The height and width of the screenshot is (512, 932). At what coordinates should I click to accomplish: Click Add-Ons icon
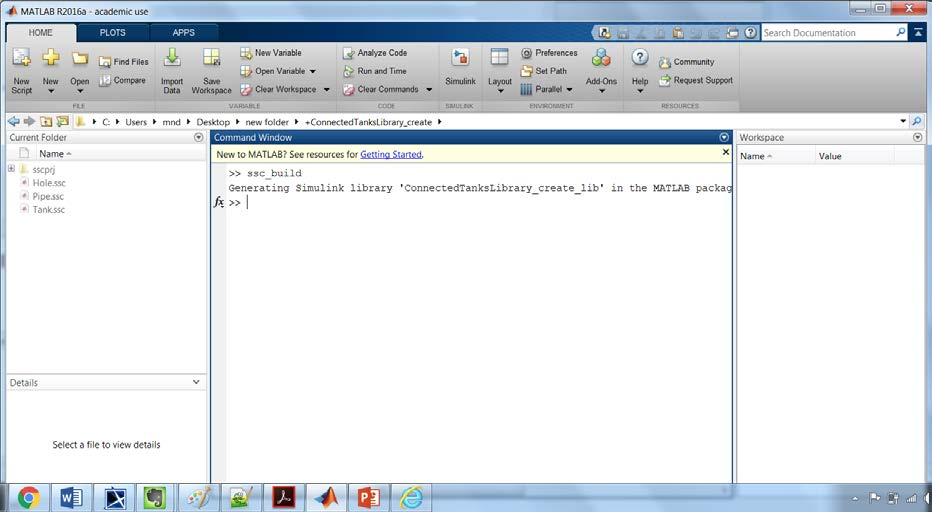[601, 58]
